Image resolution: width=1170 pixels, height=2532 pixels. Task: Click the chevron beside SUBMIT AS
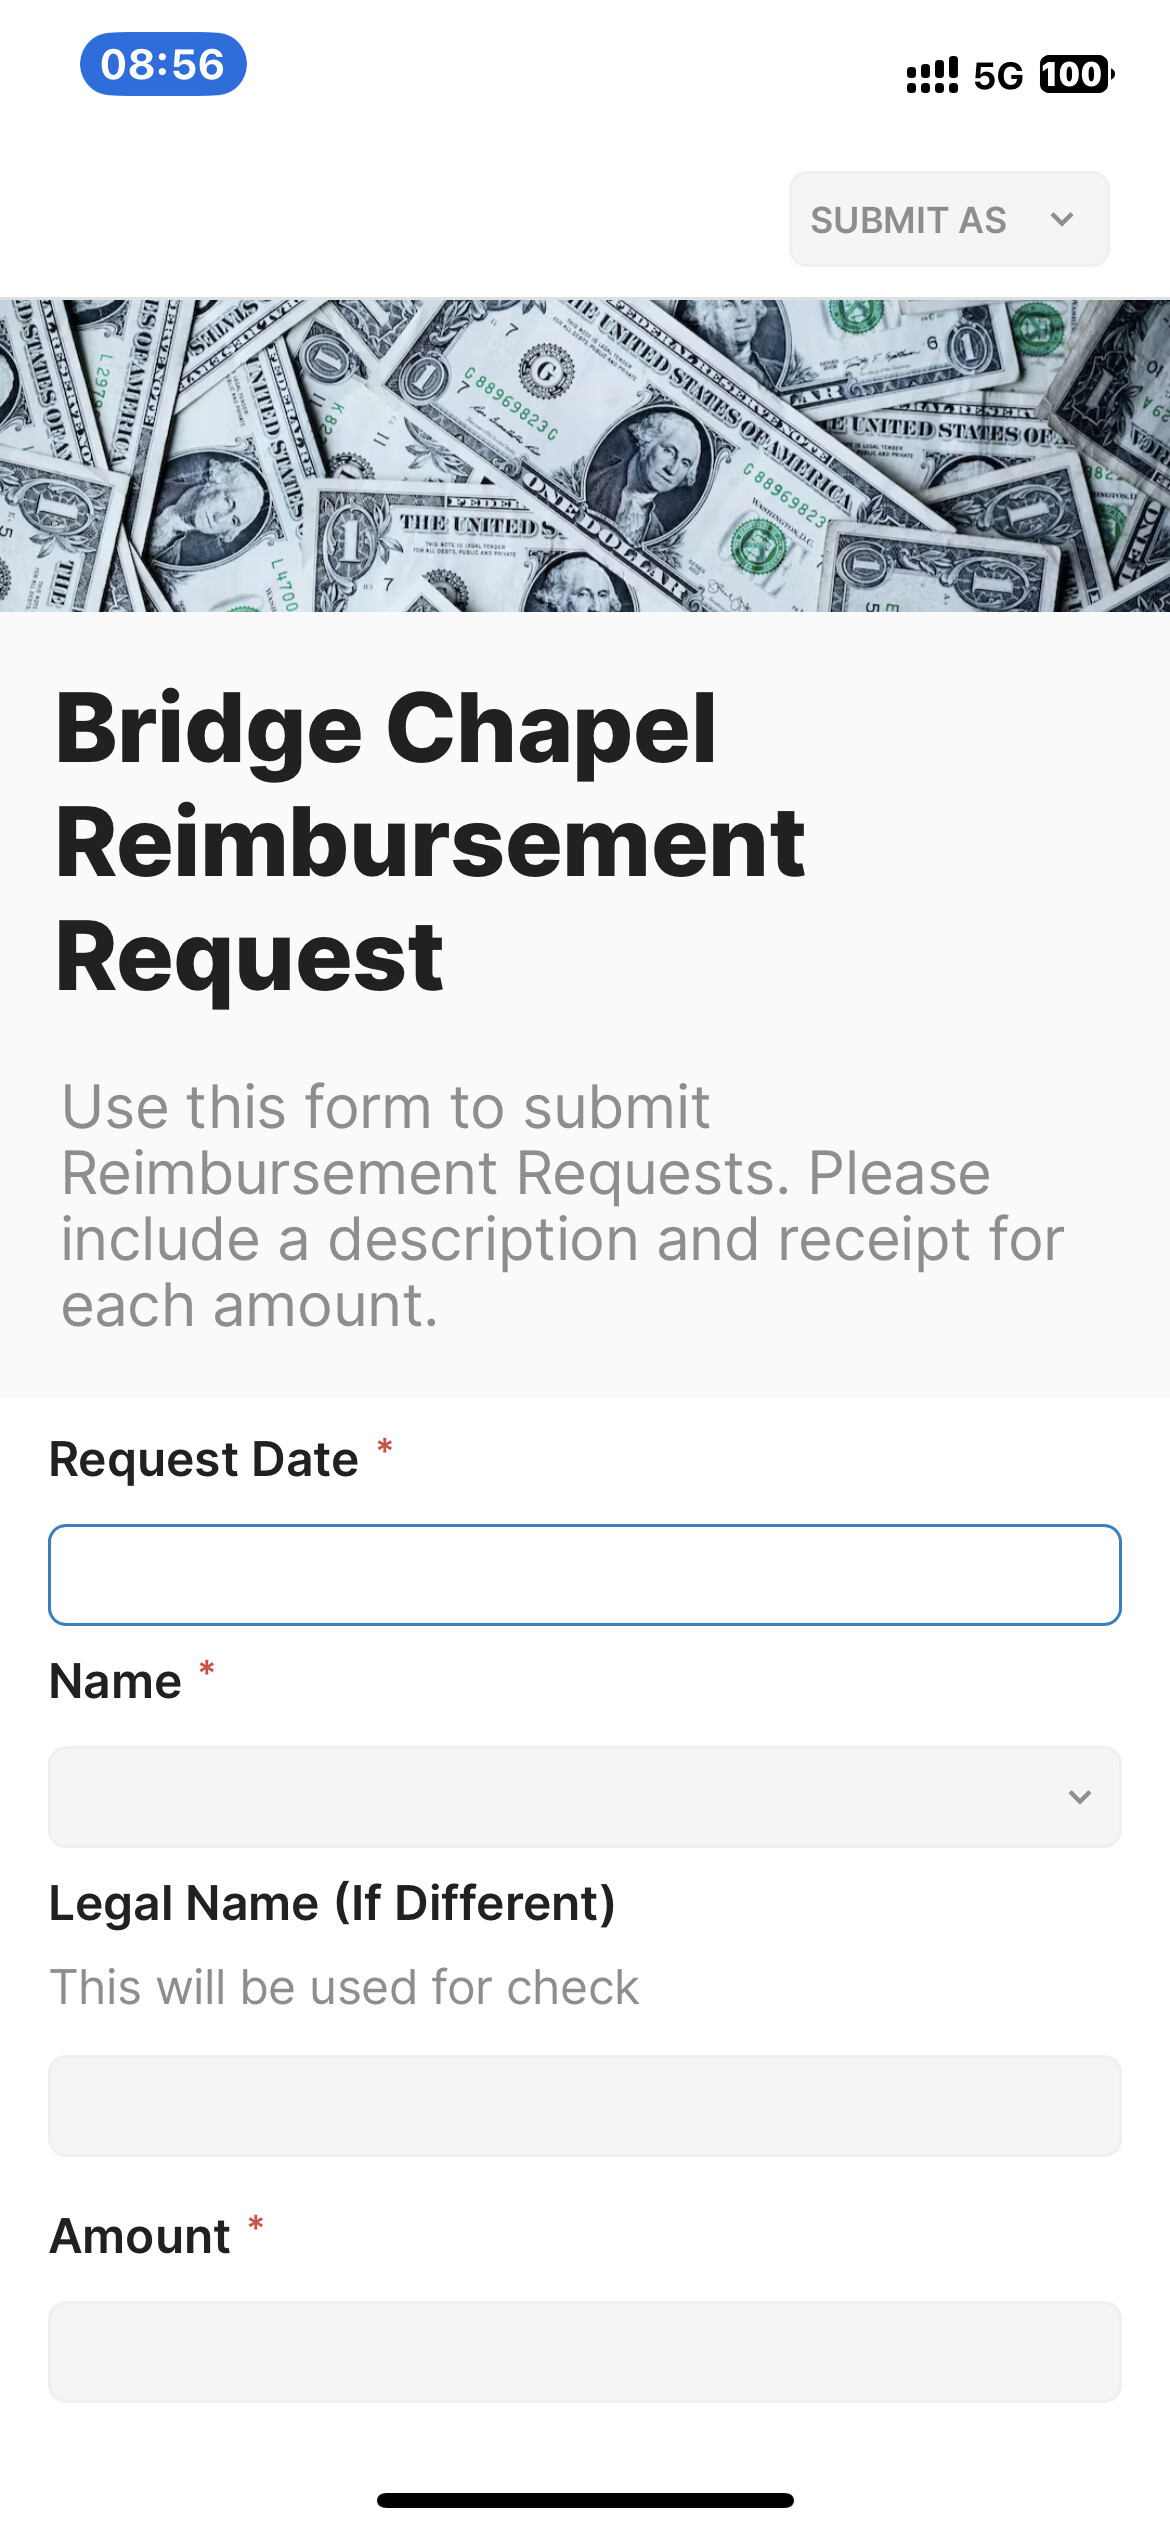(x=1062, y=220)
